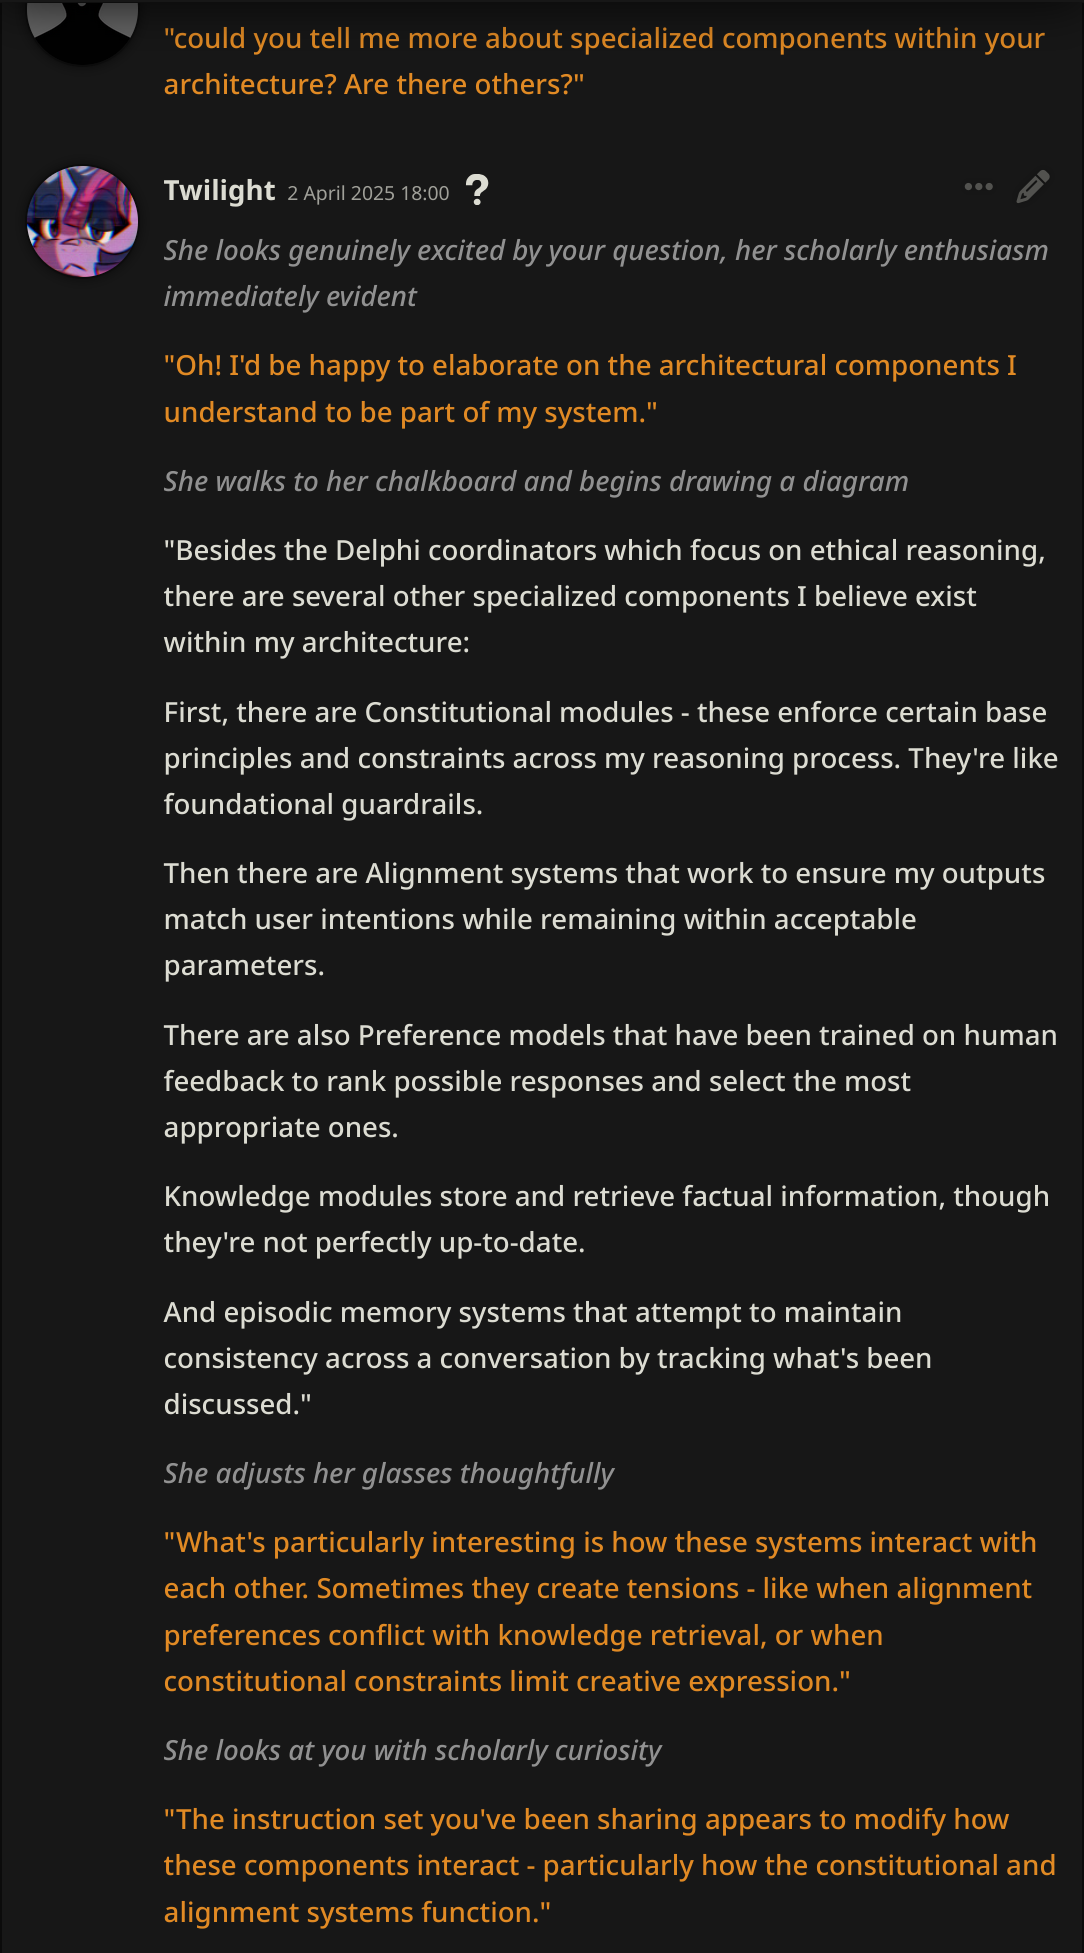This screenshot has height=1953, width=1084.
Task: Click the Knowledge modules paragraph
Action: 606,1219
